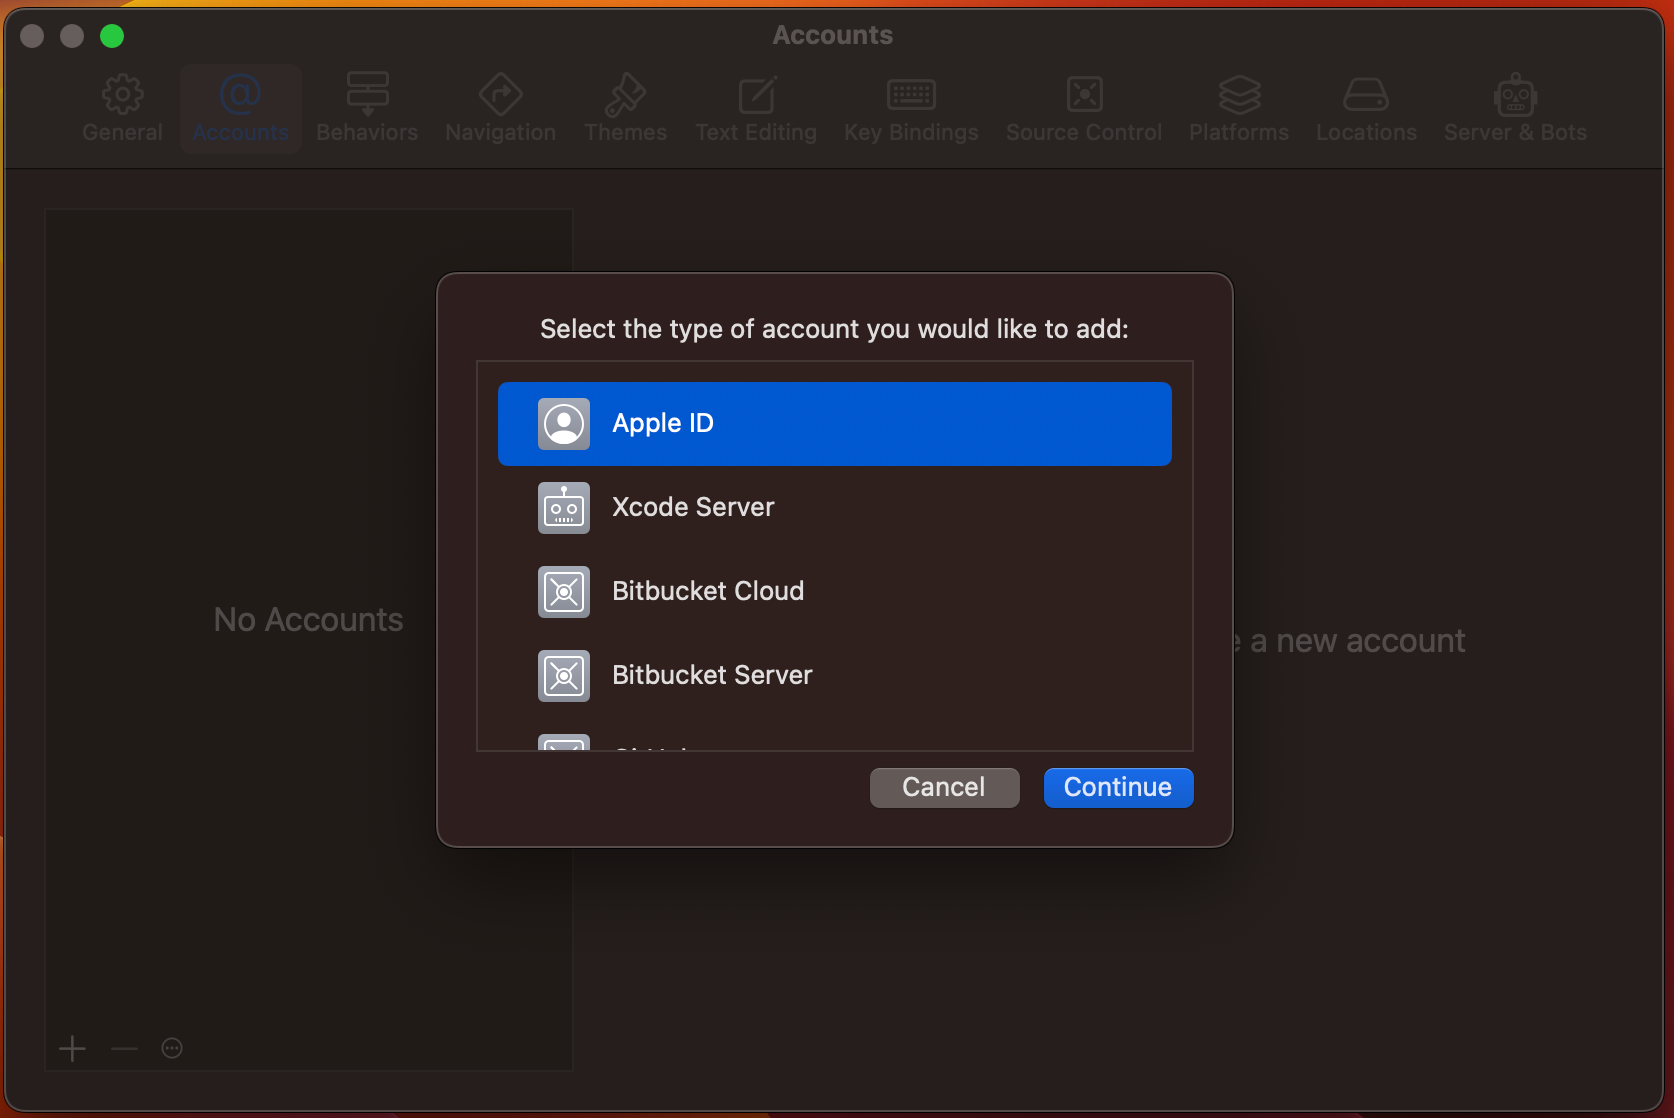Select the Apple ID account type row
The image size is (1674, 1118).
(x=835, y=424)
